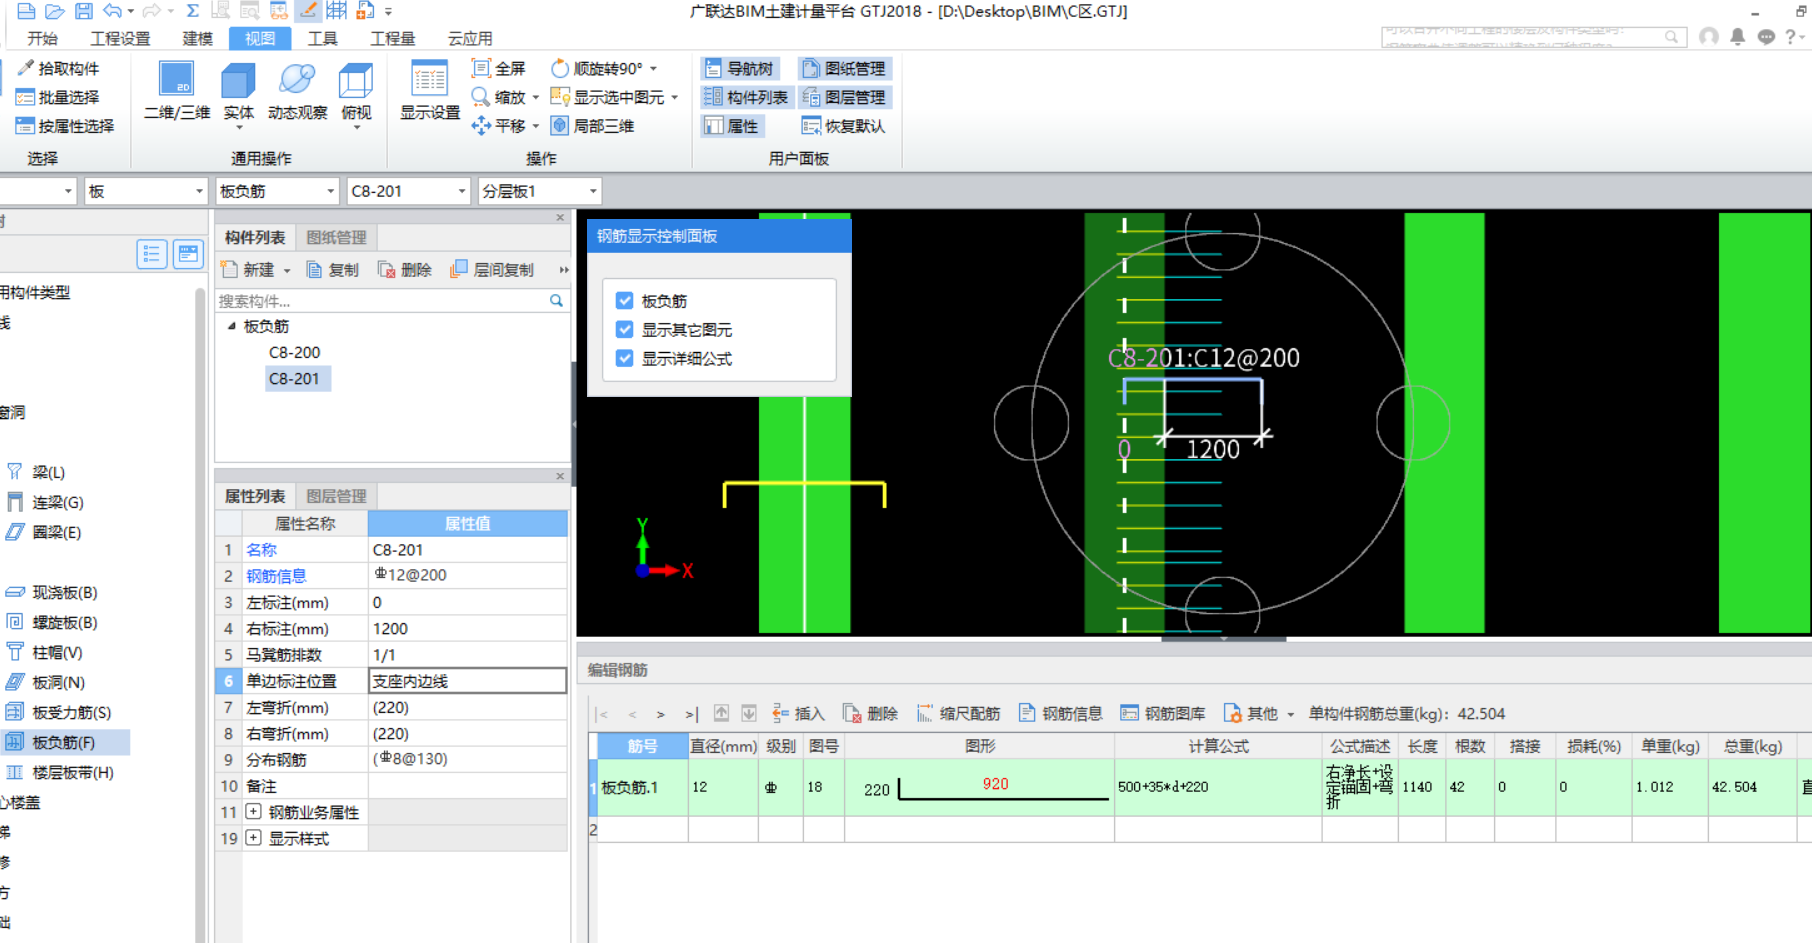
Task: Collapse the 板负筋 tree node
Action: pyautogui.click(x=232, y=326)
